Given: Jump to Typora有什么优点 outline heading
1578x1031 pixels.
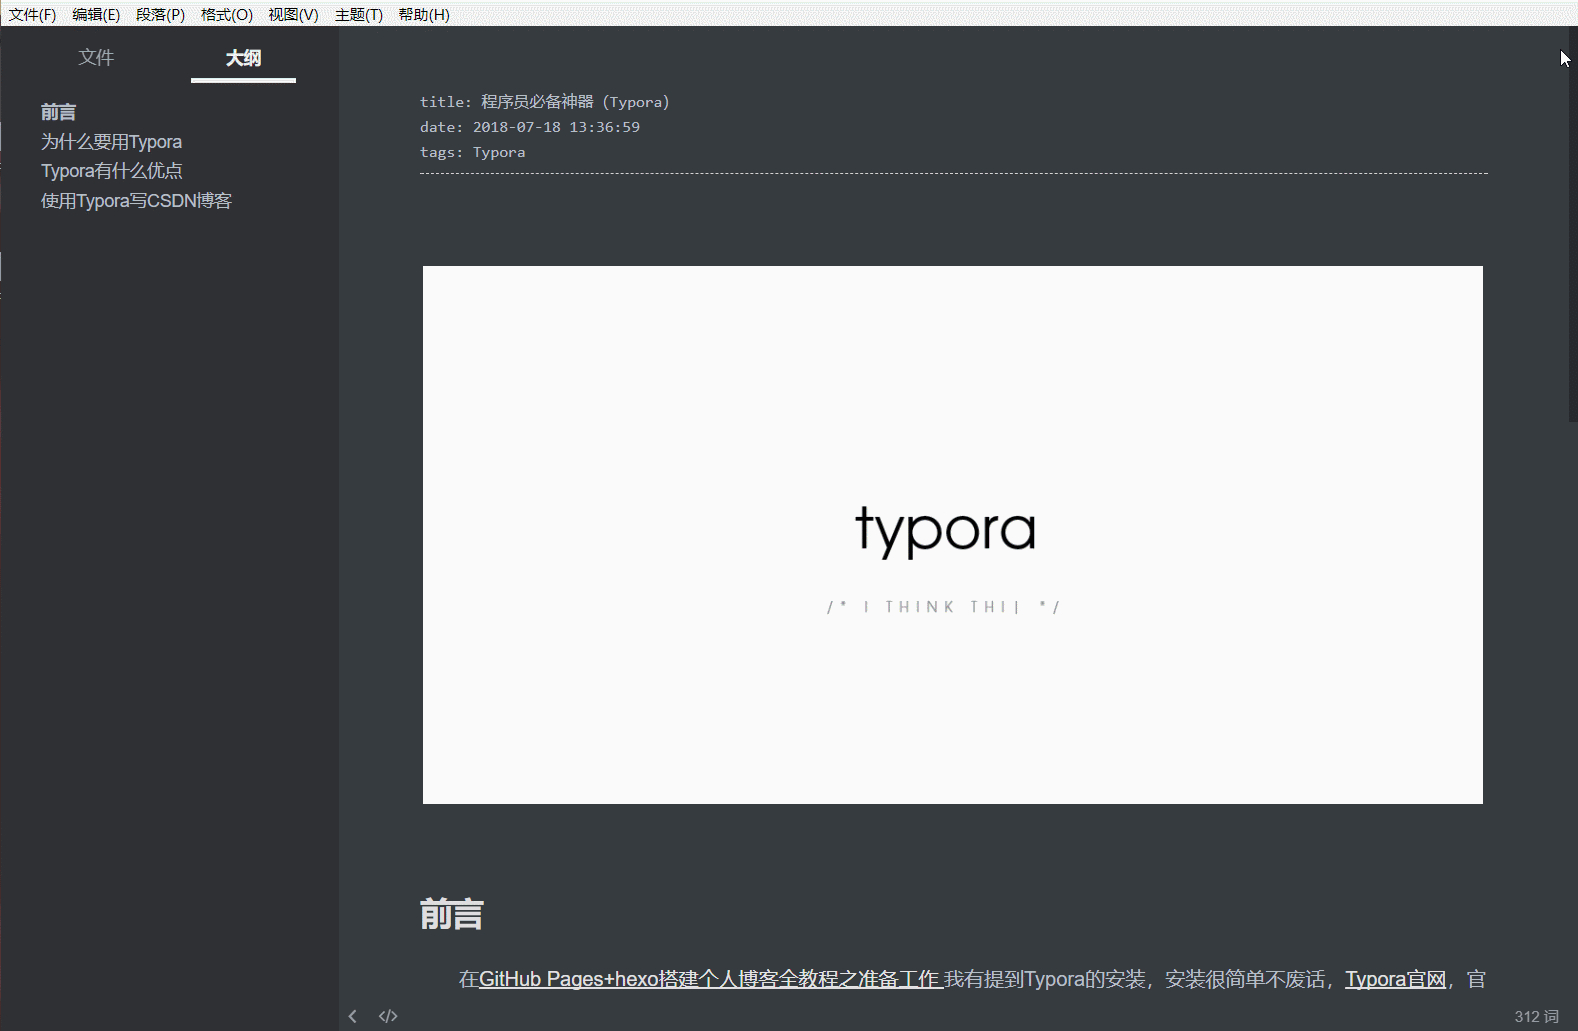Looking at the screenshot, I should pos(111,171).
